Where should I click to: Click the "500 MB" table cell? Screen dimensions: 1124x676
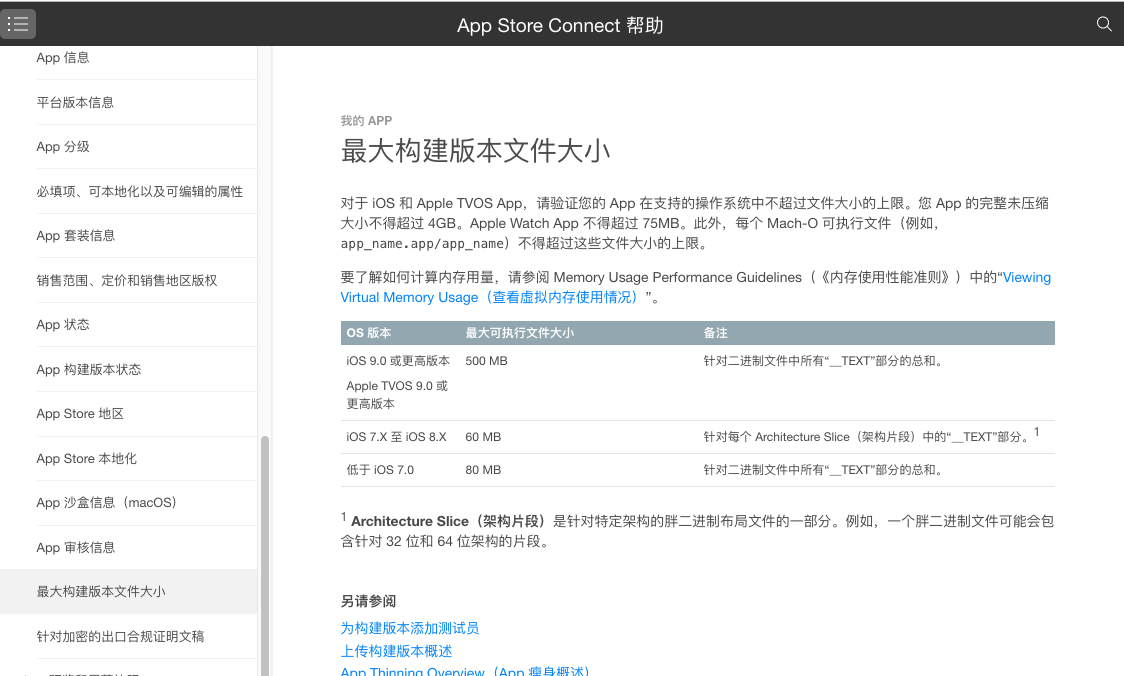[486, 361]
